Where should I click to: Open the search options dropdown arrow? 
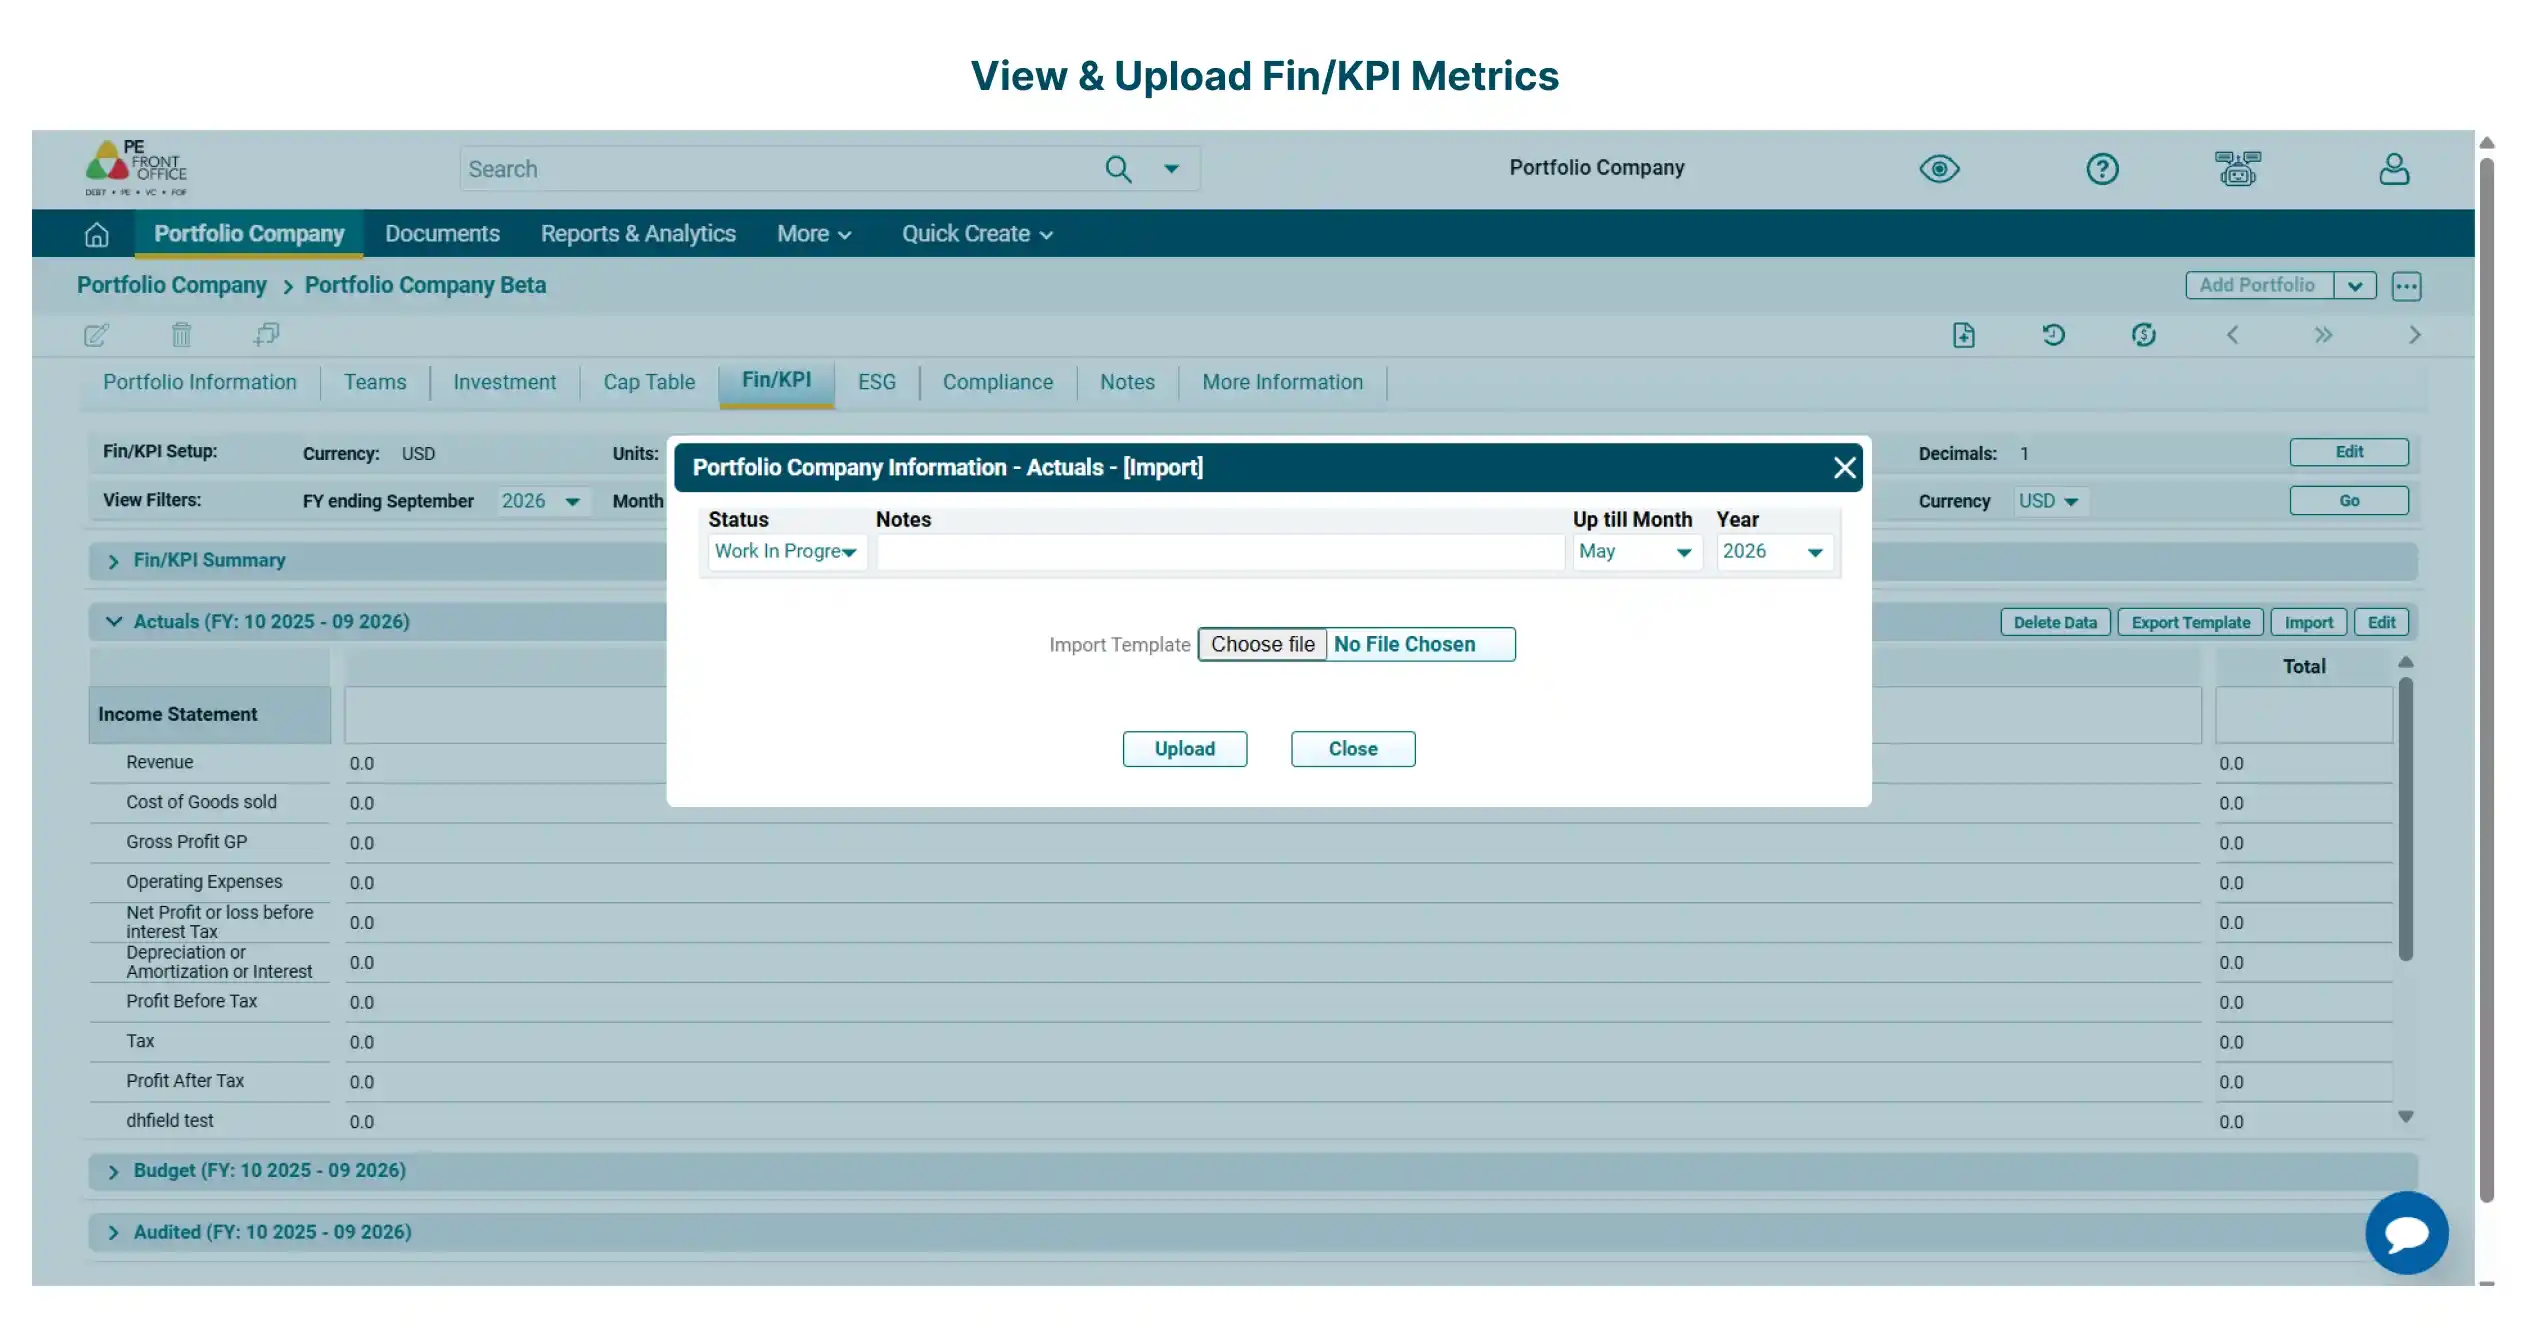point(1171,169)
